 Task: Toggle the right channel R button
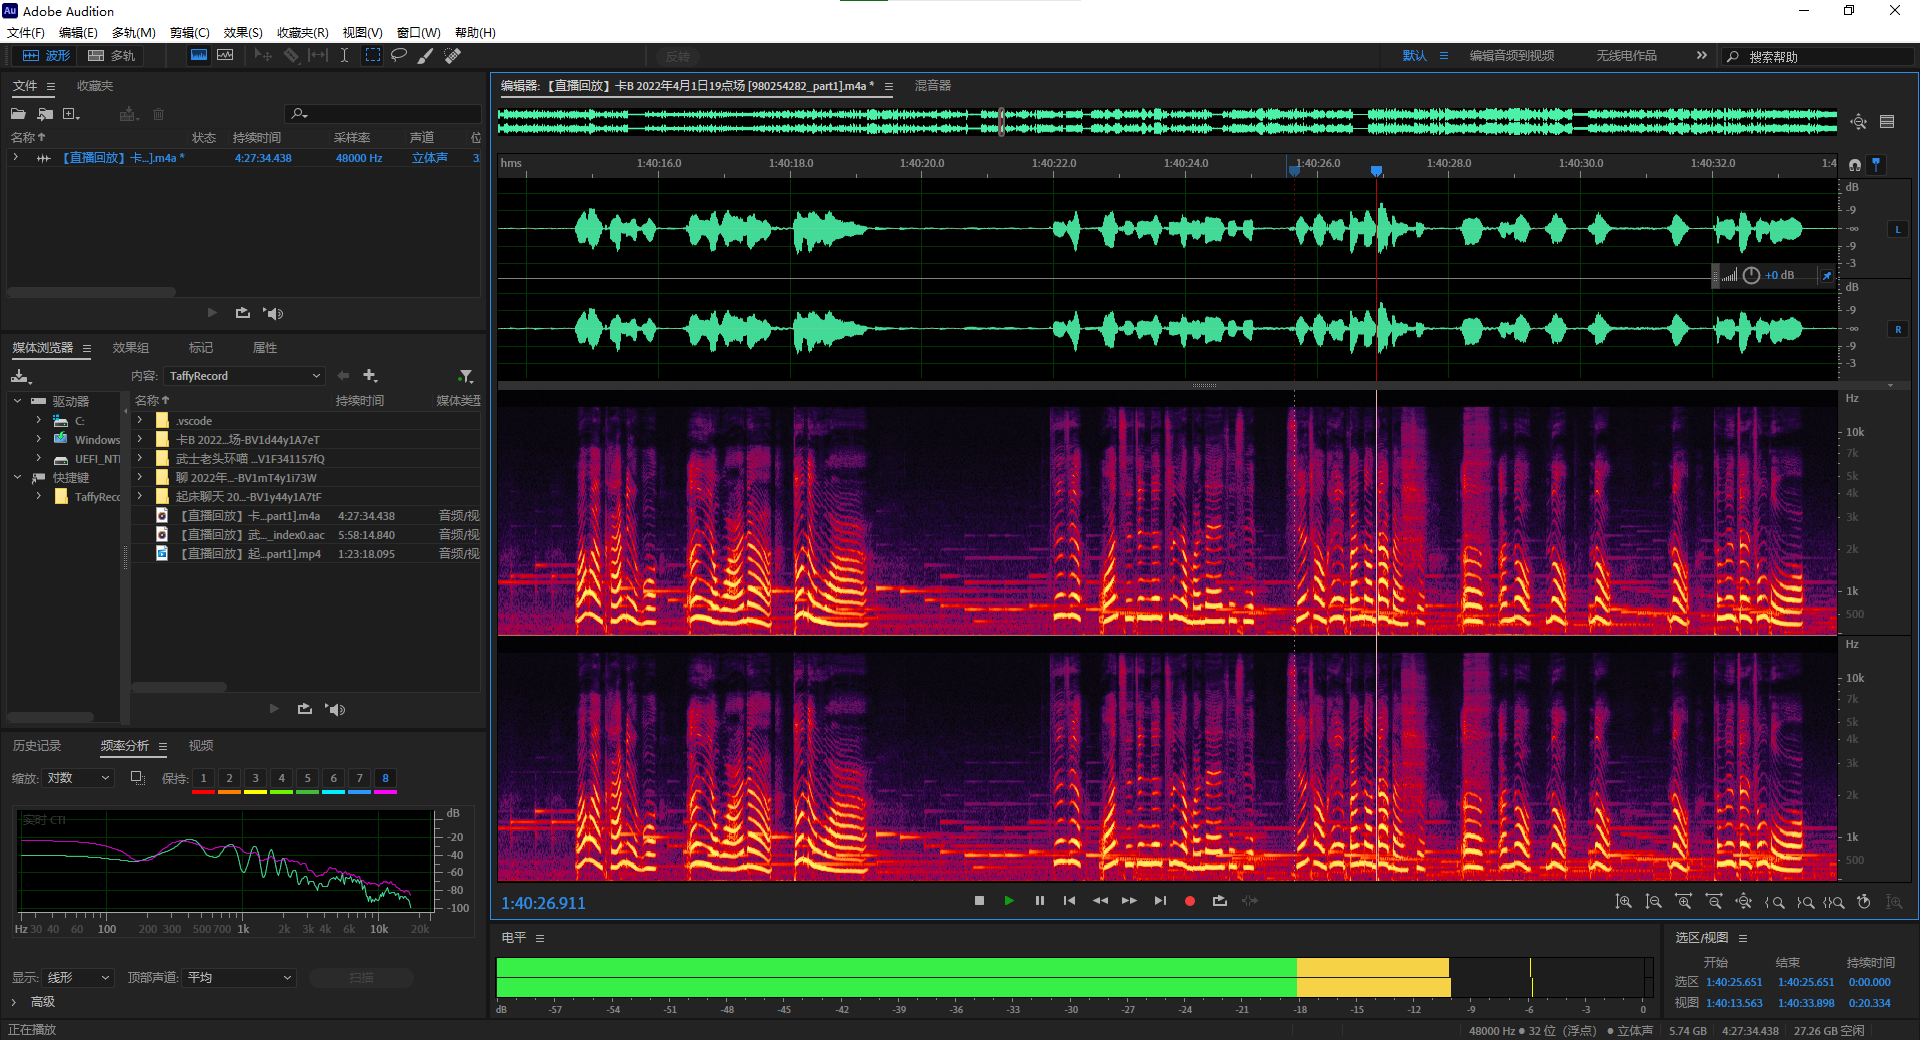pos(1898,330)
